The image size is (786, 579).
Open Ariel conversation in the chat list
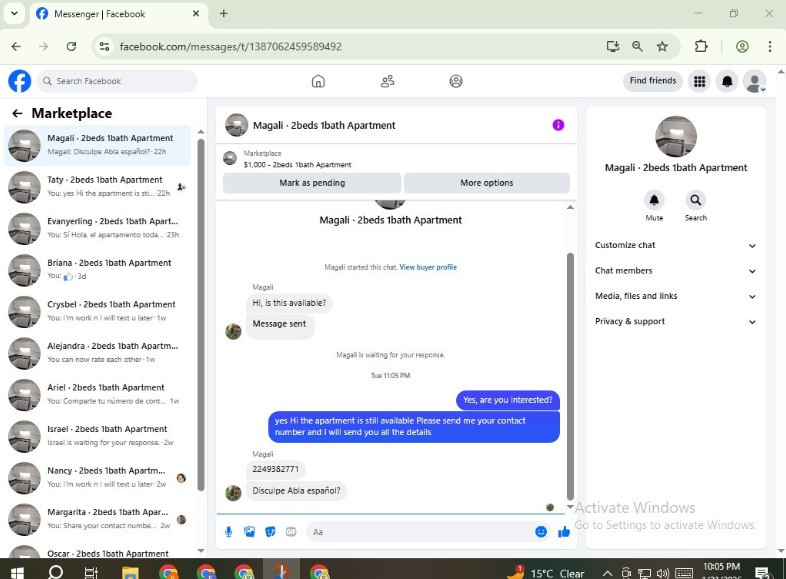coord(97,395)
